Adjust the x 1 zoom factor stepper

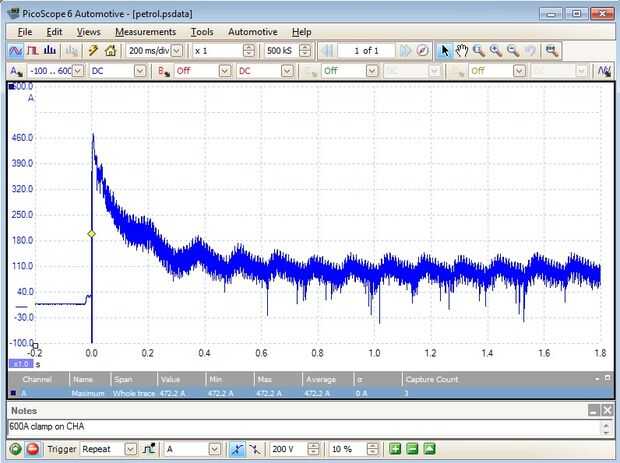(249, 51)
